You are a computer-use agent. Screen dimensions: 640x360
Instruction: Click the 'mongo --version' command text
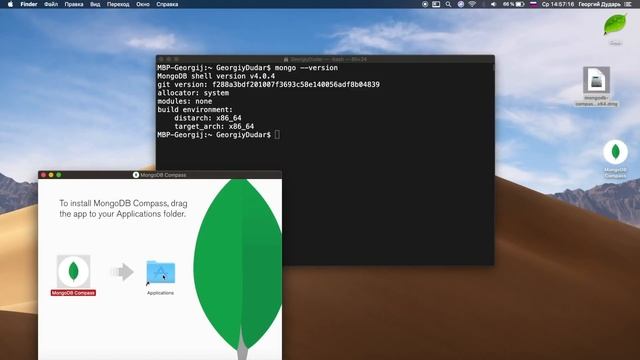(307, 68)
